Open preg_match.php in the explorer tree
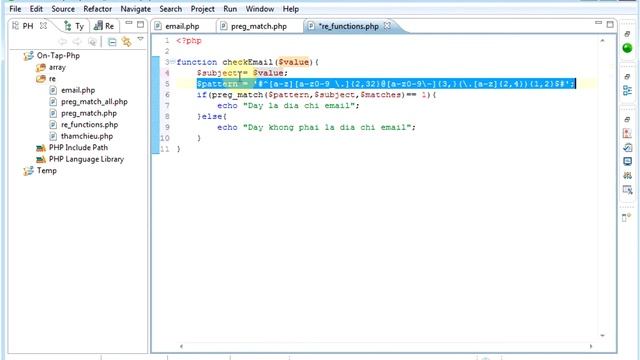 tap(89, 113)
